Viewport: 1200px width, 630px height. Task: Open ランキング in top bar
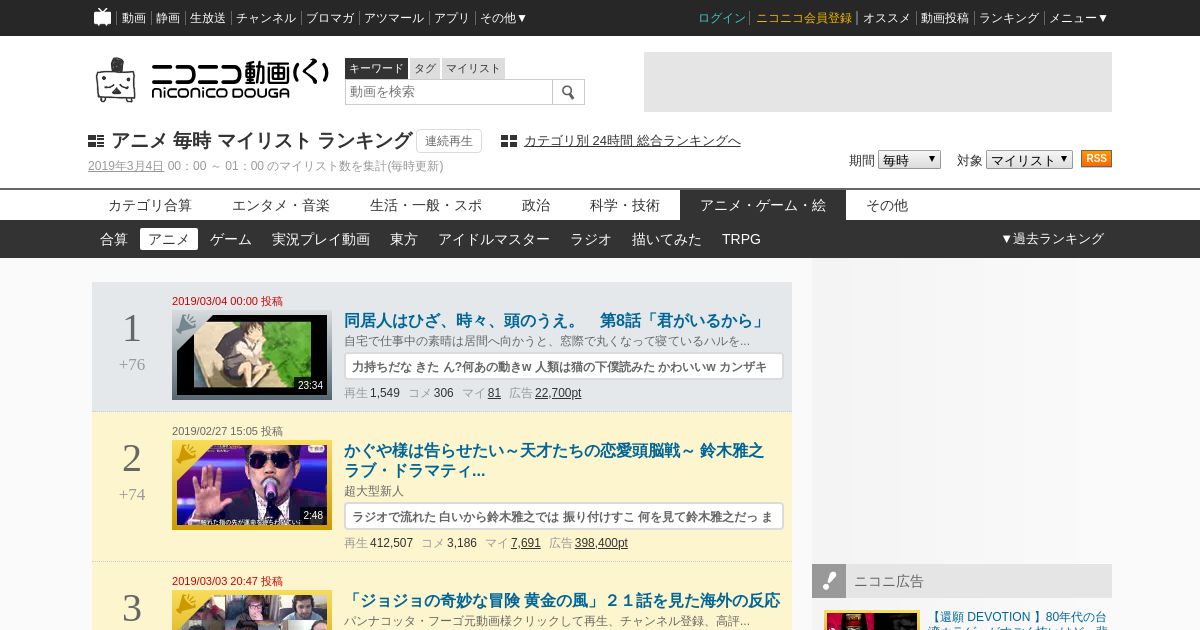tap(1009, 18)
